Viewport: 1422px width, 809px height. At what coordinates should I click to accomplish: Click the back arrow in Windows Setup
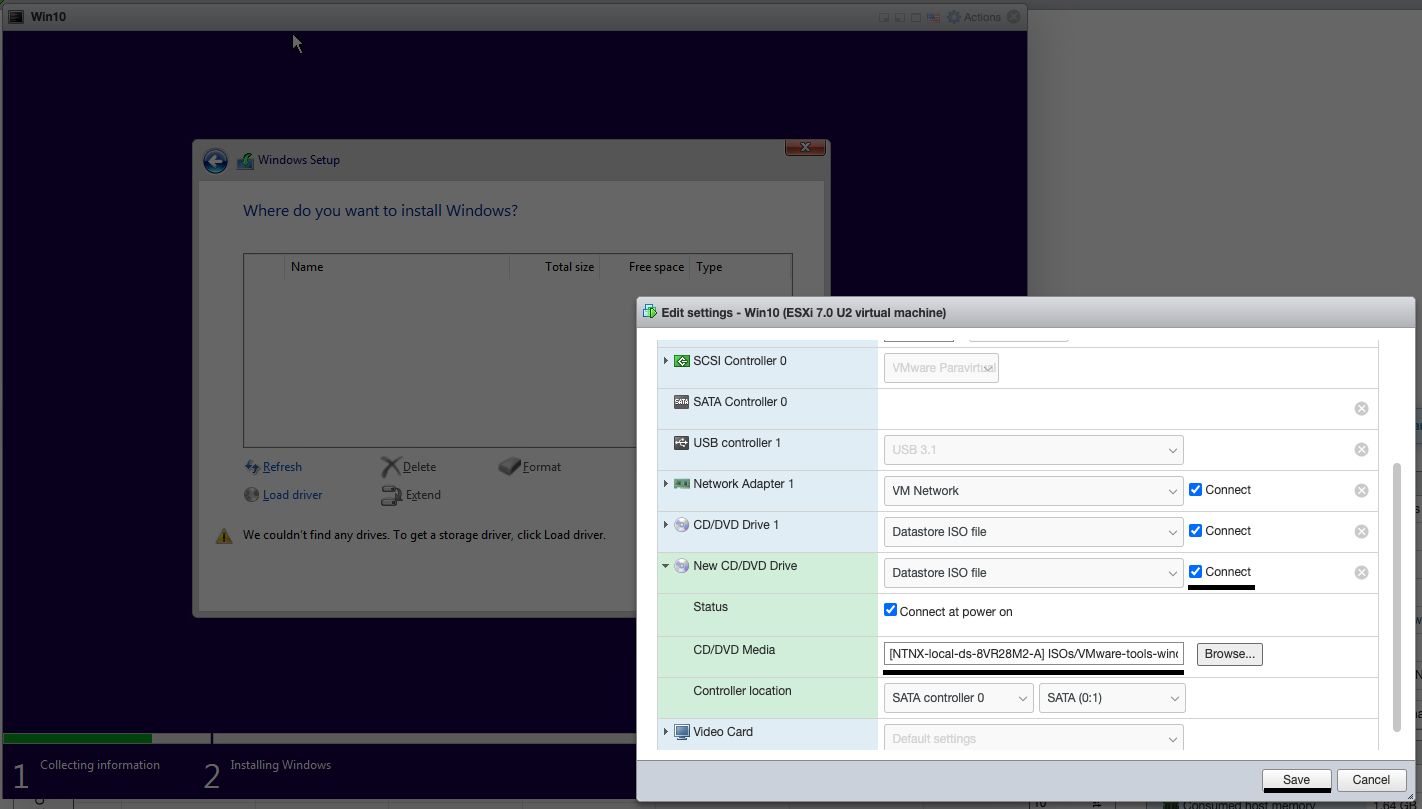pyautogui.click(x=215, y=161)
